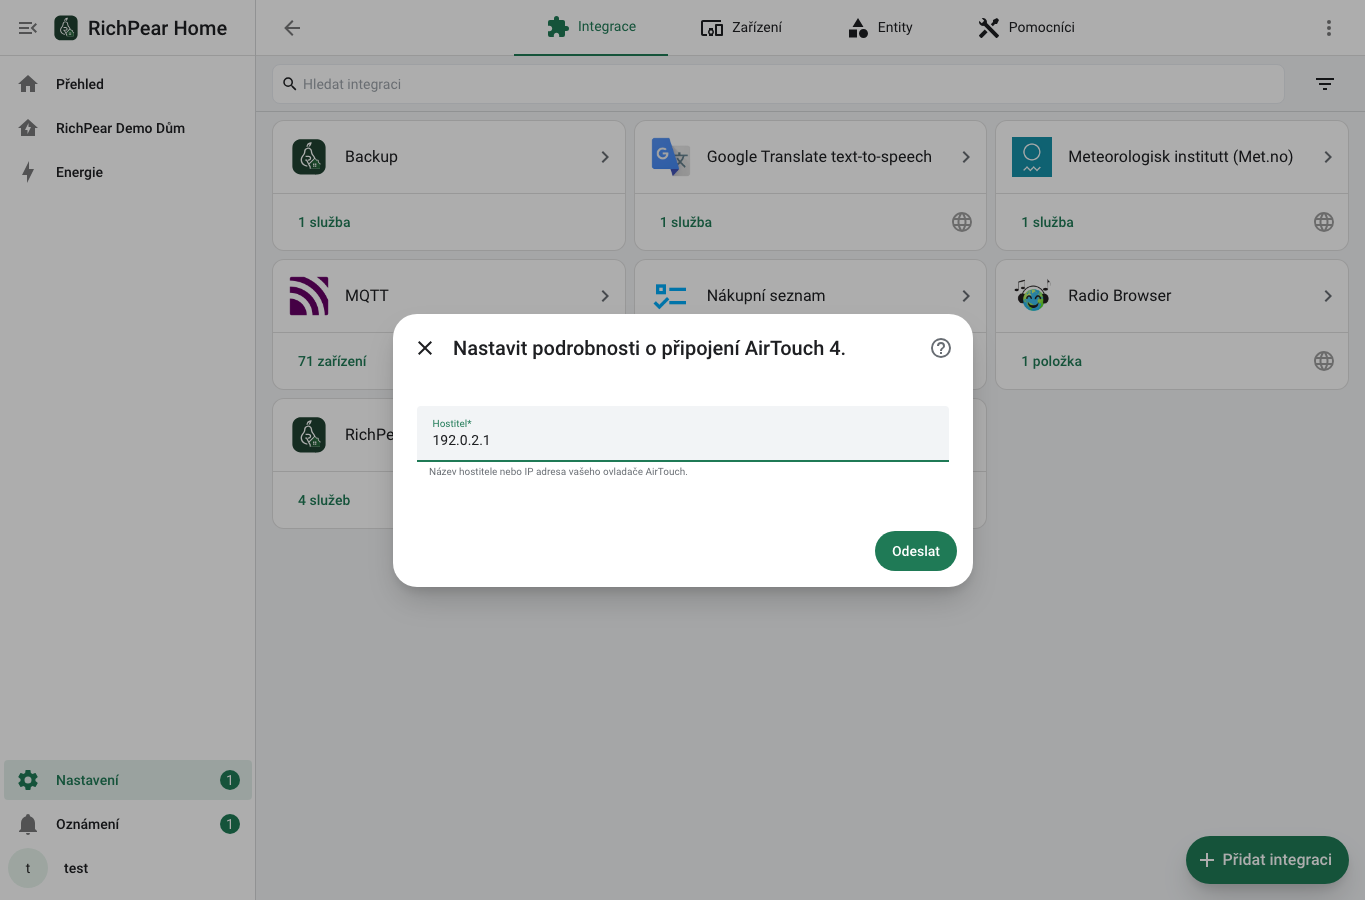Click the Nastavení notification badge
Viewport: 1365px width, 900px height.
pos(230,780)
